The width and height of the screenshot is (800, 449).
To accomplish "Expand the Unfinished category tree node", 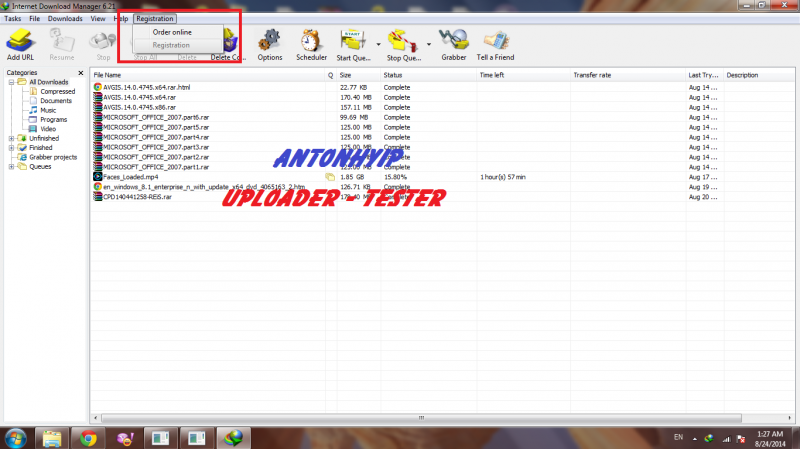I will pos(11,138).
